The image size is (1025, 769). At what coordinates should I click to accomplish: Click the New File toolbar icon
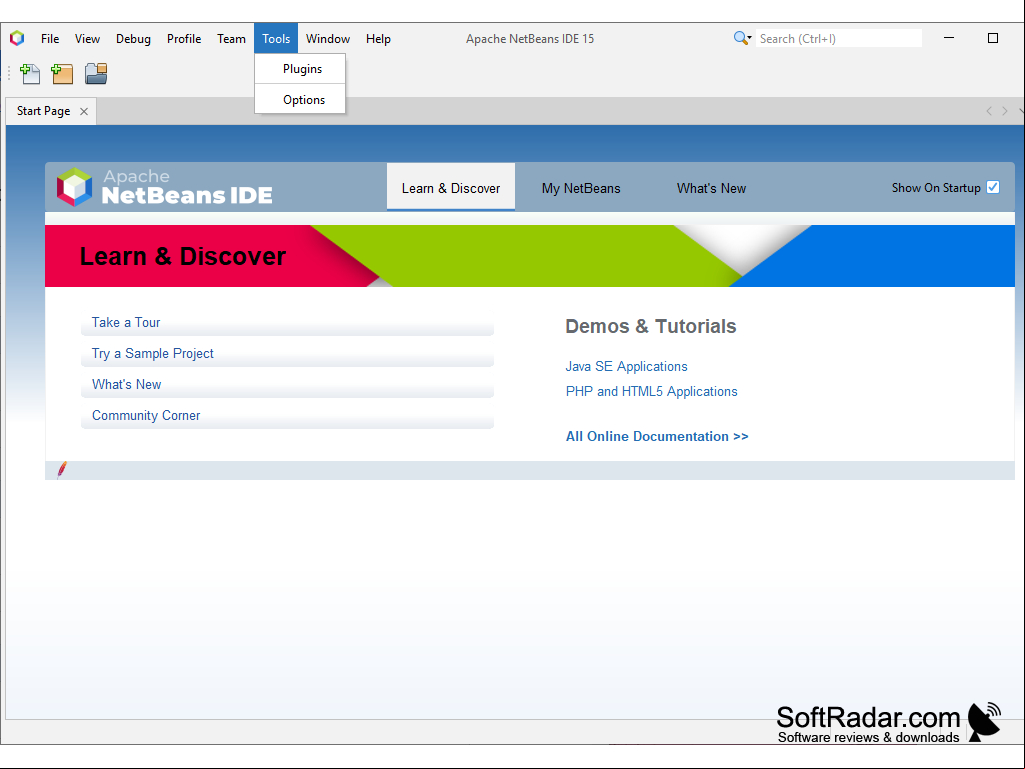pos(30,74)
